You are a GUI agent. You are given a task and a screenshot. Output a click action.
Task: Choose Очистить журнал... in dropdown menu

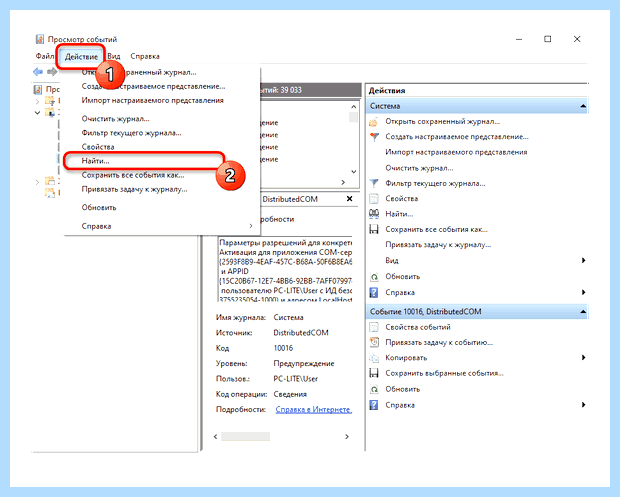click(161, 119)
